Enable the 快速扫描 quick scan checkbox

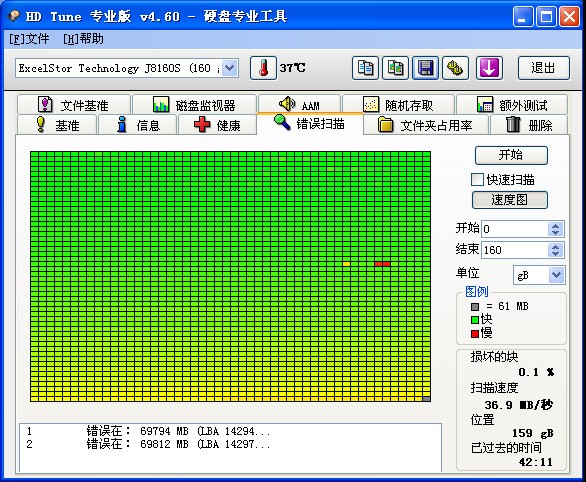[477, 180]
